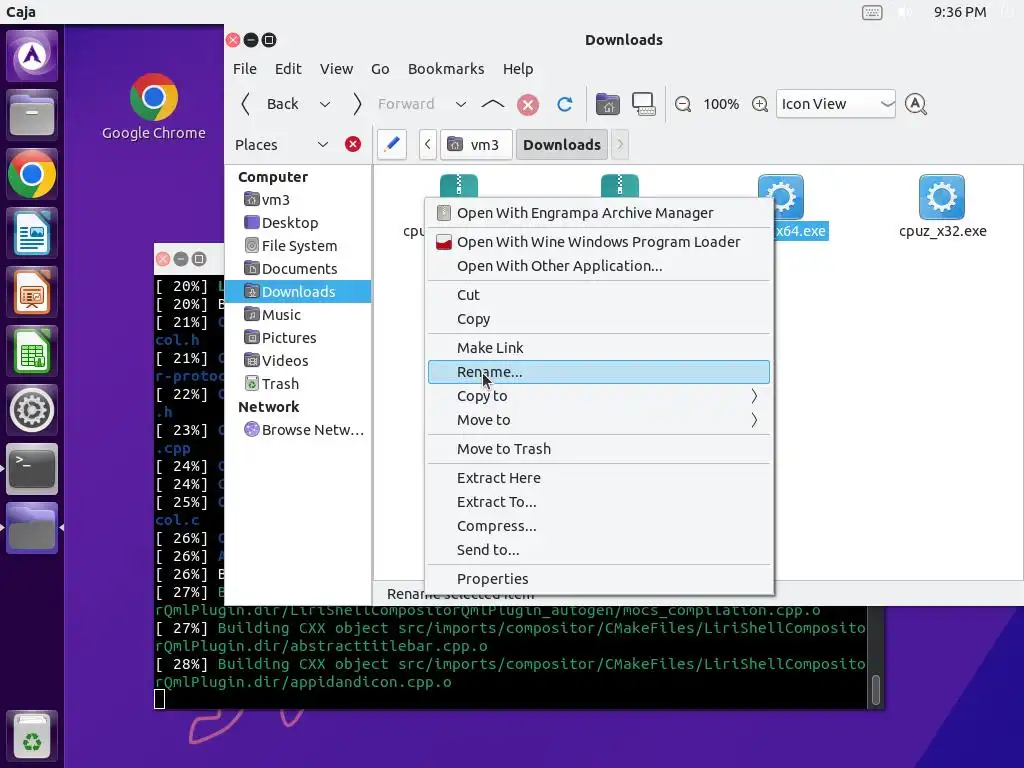The width and height of the screenshot is (1024, 768).
Task: Toggle the location edit pencil button
Action: click(x=392, y=144)
